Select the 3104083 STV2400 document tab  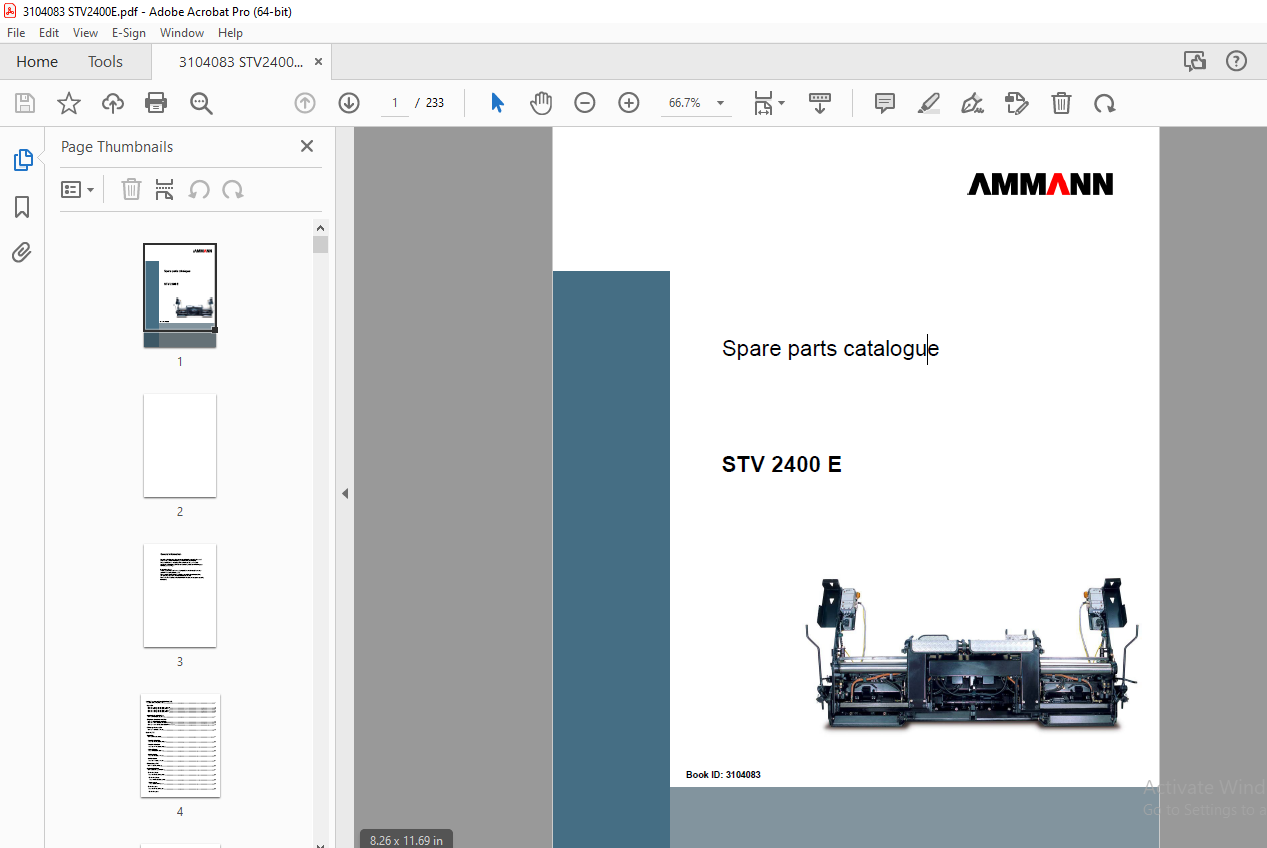click(240, 62)
